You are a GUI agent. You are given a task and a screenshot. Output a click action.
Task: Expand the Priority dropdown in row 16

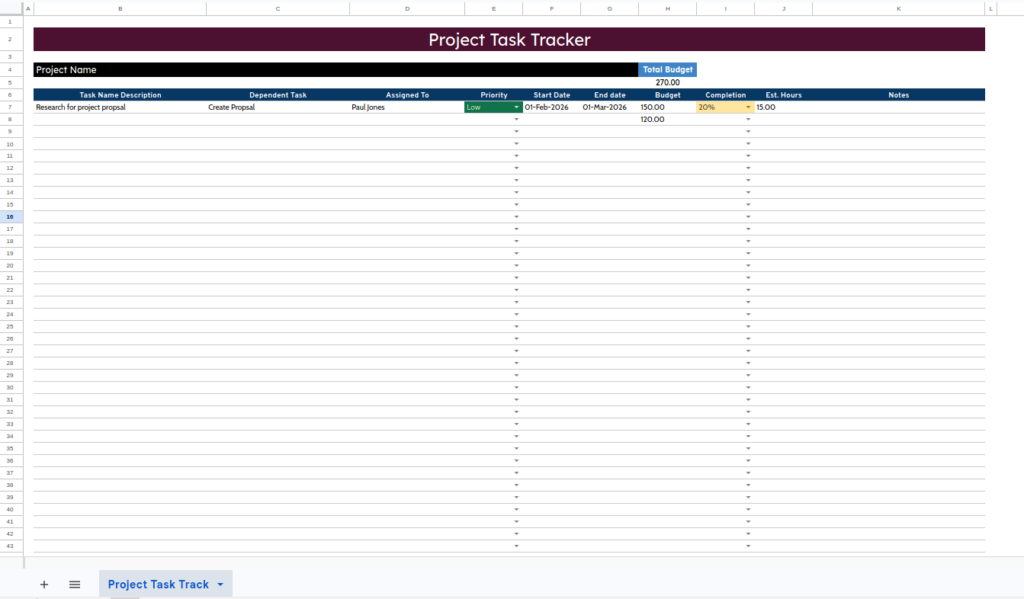pos(516,217)
